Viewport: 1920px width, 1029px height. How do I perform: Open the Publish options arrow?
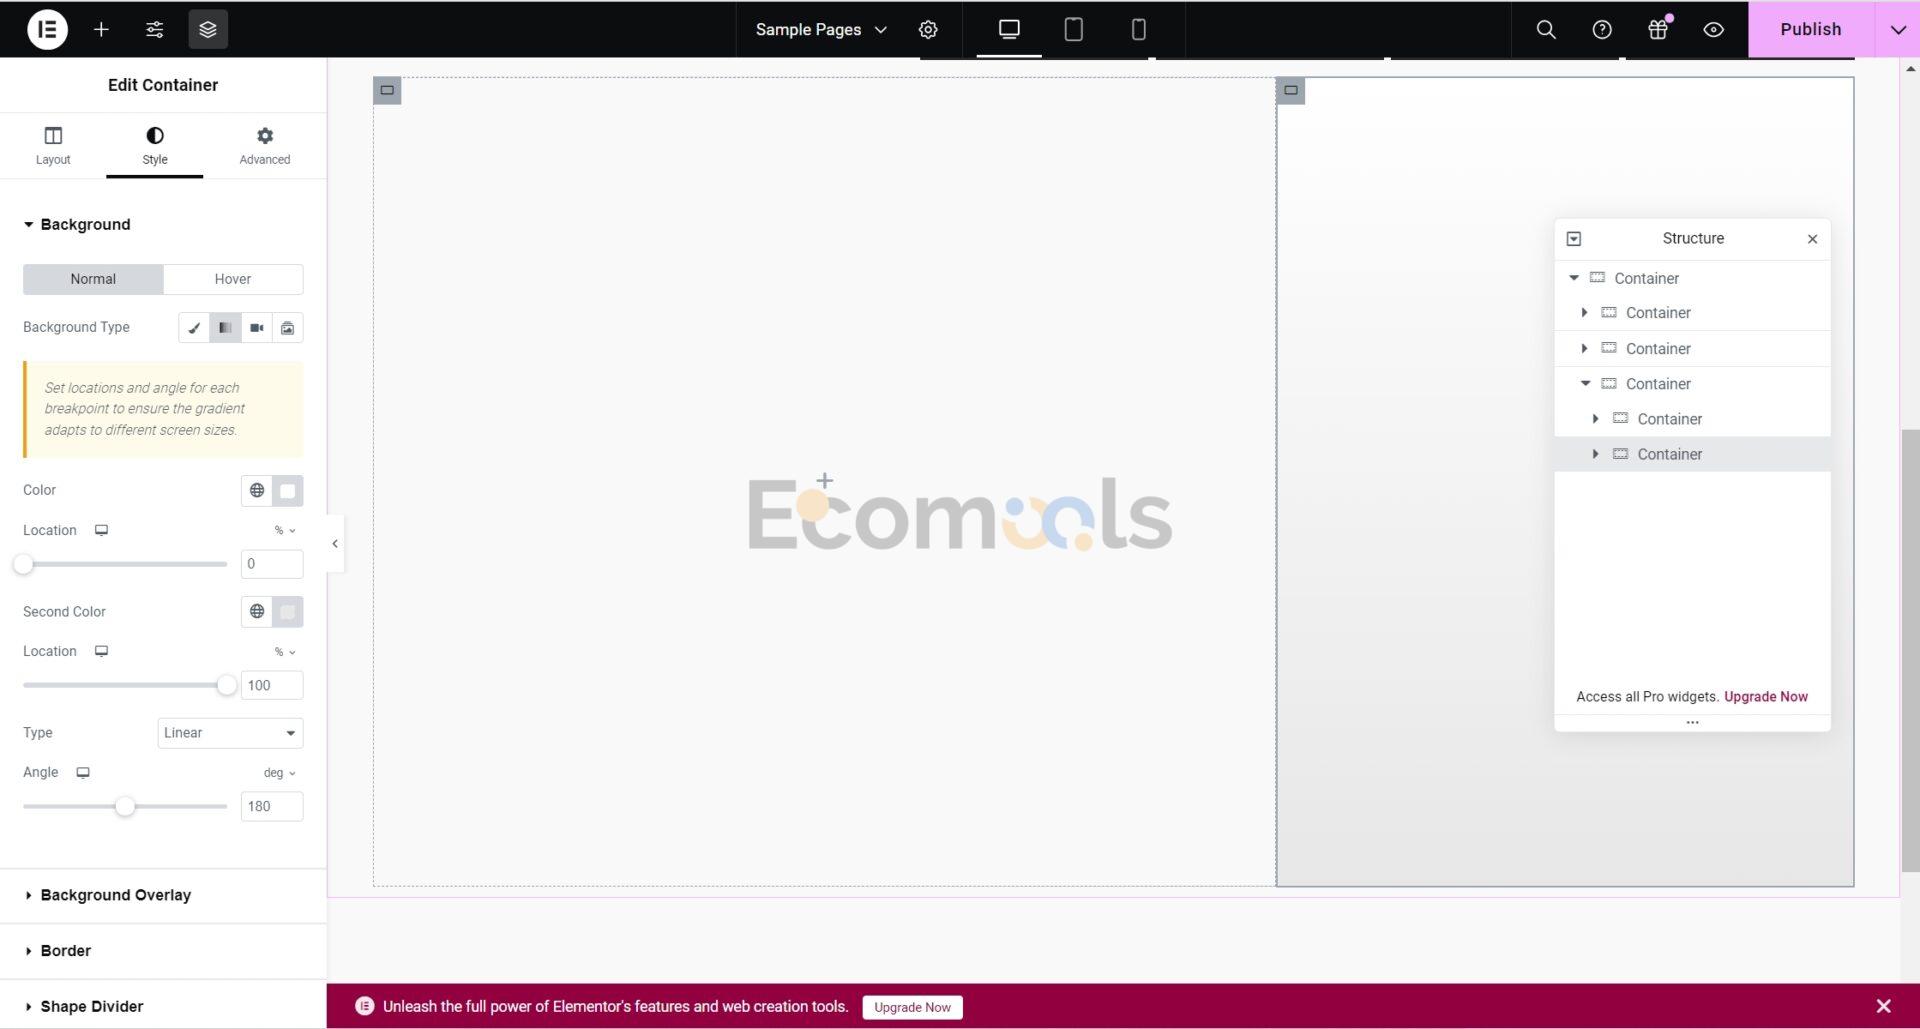(1898, 29)
